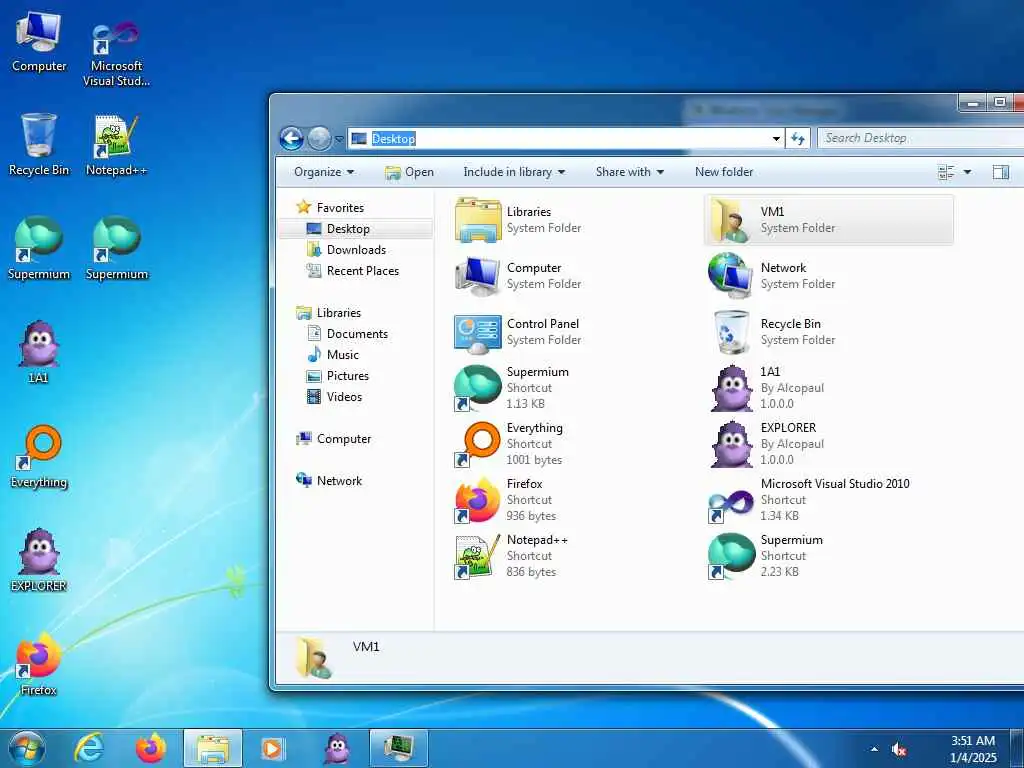Select the Recycle Bin desktop icon
1024x768 pixels.
pyautogui.click(x=39, y=145)
